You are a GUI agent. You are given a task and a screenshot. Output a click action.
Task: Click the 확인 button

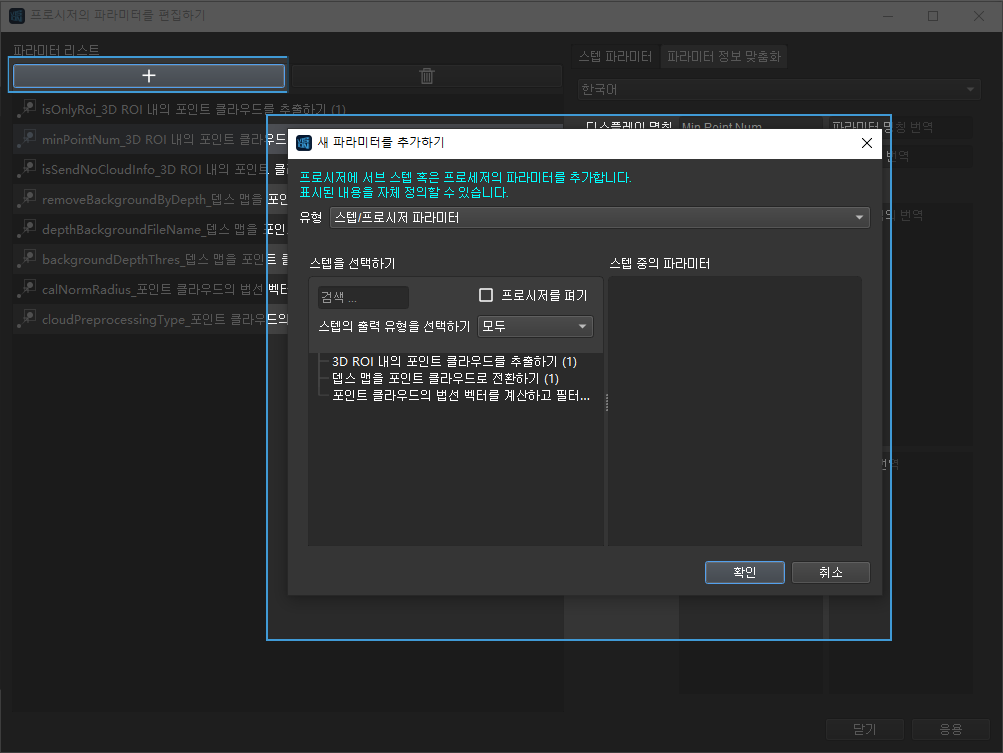coord(745,573)
